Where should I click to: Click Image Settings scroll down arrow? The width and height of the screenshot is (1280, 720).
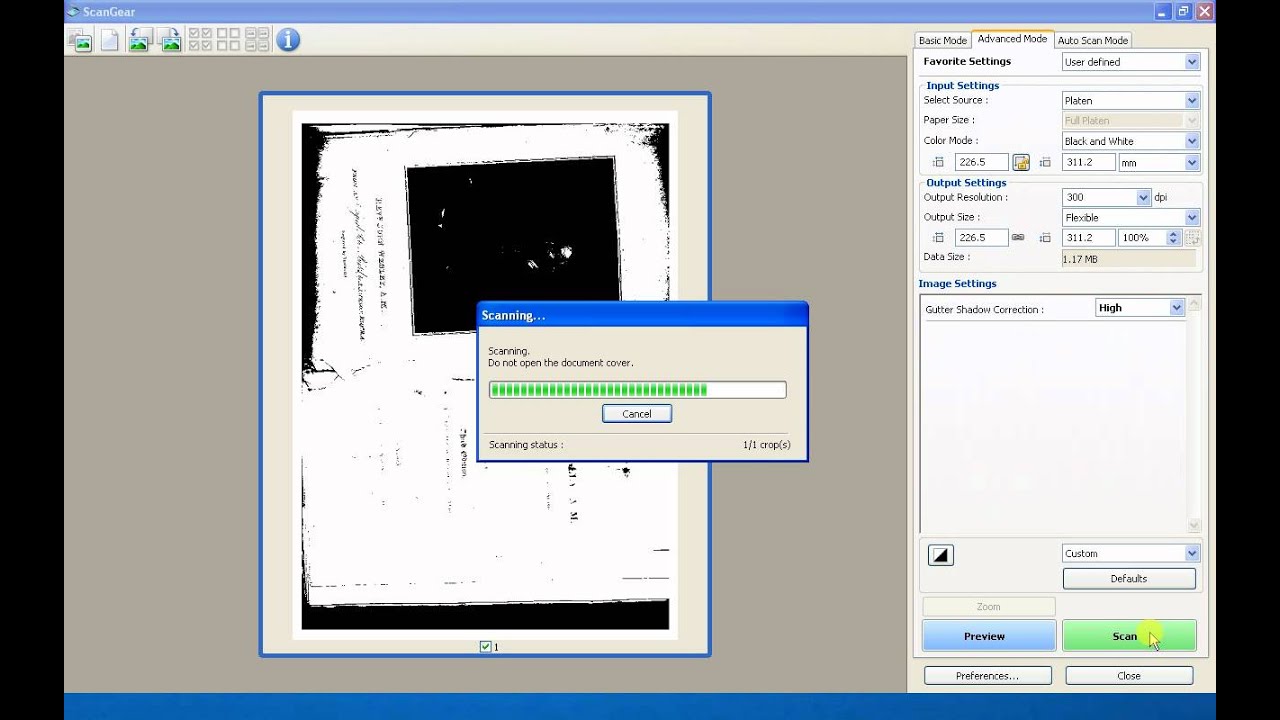pyautogui.click(x=1193, y=525)
